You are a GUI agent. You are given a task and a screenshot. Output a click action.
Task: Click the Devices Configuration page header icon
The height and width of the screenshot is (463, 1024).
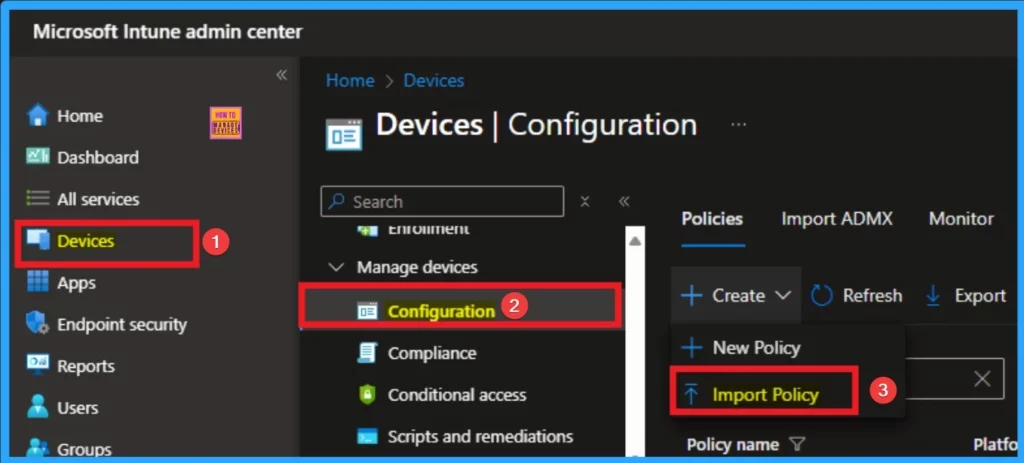[344, 133]
